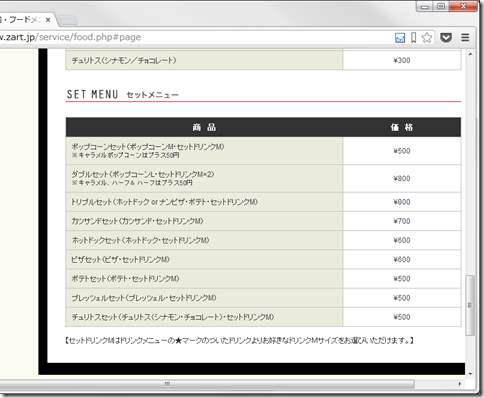Screen dimensions: 484x398
Task: Click the vertical scrollbar thumb
Action: (x=470, y=305)
